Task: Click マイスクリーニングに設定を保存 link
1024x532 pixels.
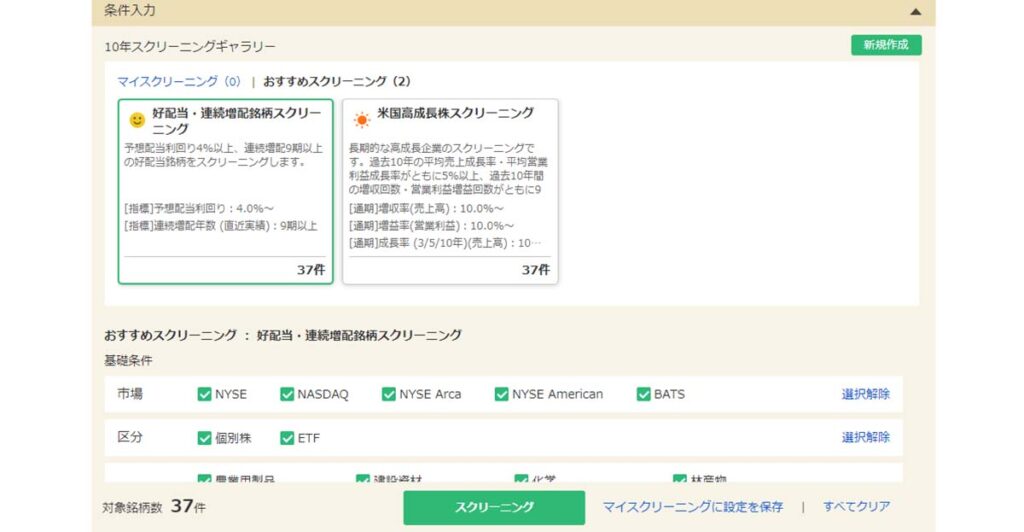Action: click(692, 507)
